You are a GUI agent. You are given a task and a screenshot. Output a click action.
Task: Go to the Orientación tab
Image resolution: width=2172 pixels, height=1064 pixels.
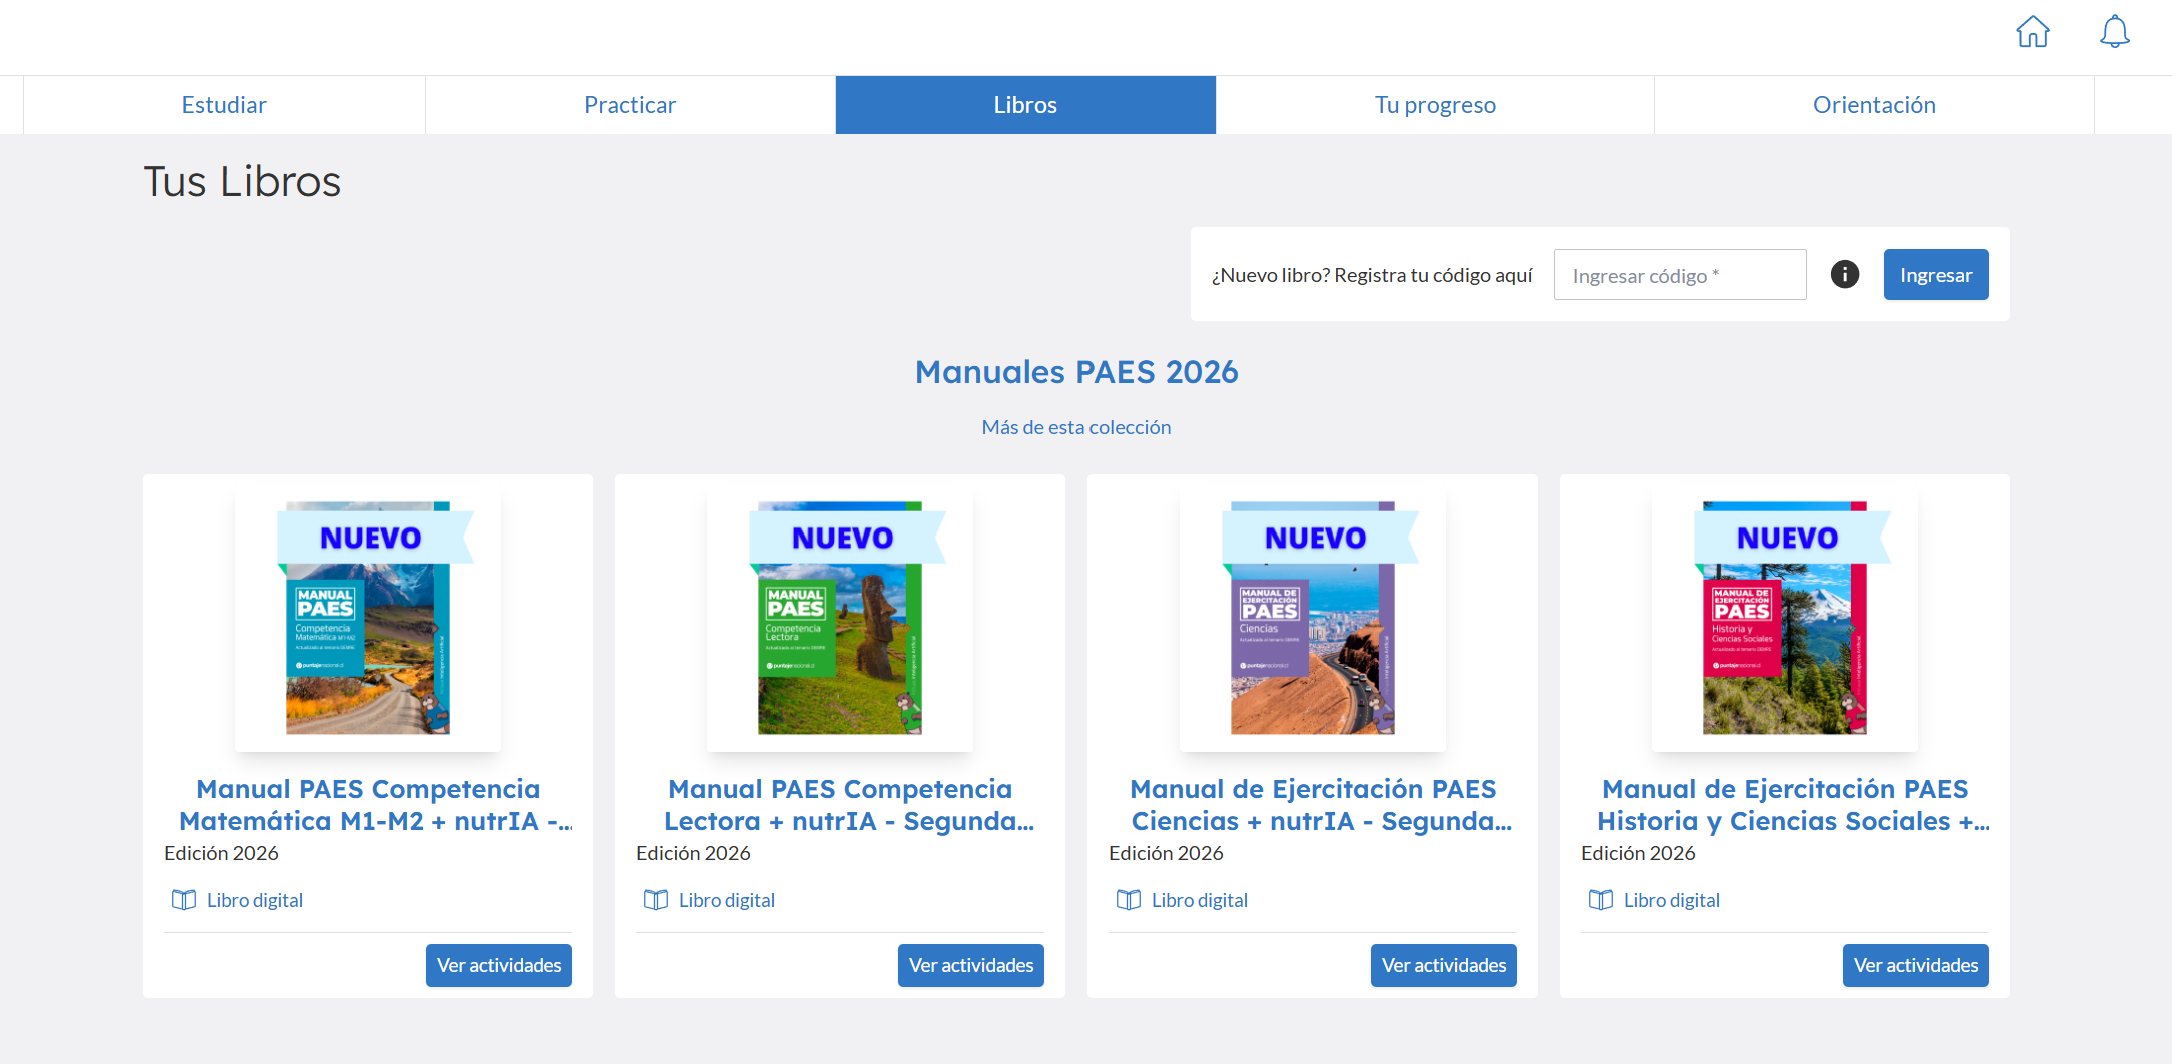tap(1874, 105)
